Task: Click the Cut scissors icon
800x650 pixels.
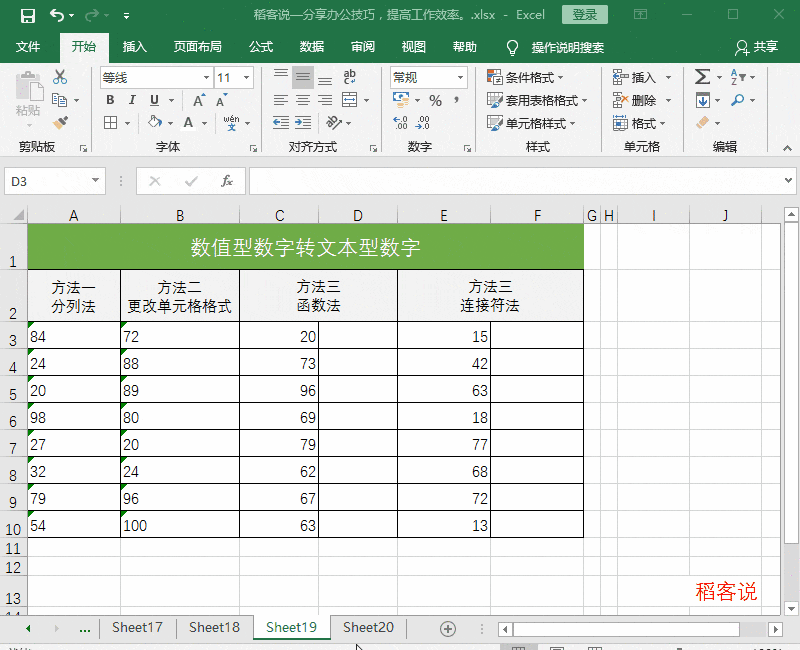Action: coord(60,77)
